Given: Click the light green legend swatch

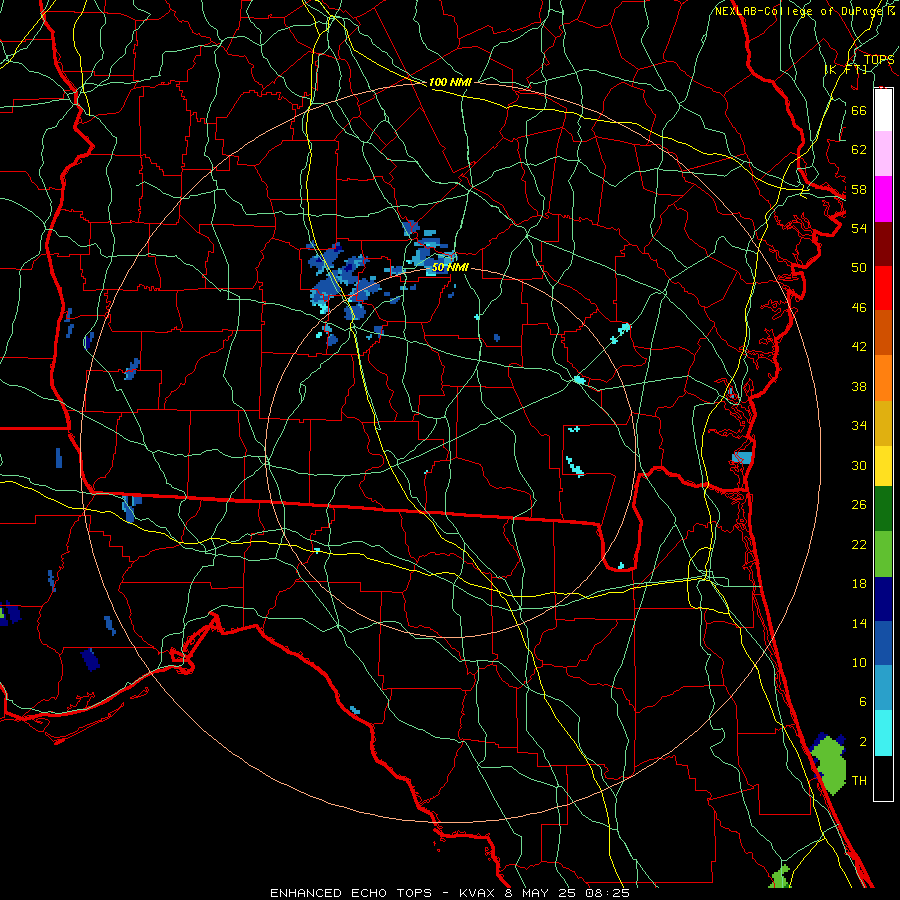Looking at the screenshot, I should pos(883,554).
